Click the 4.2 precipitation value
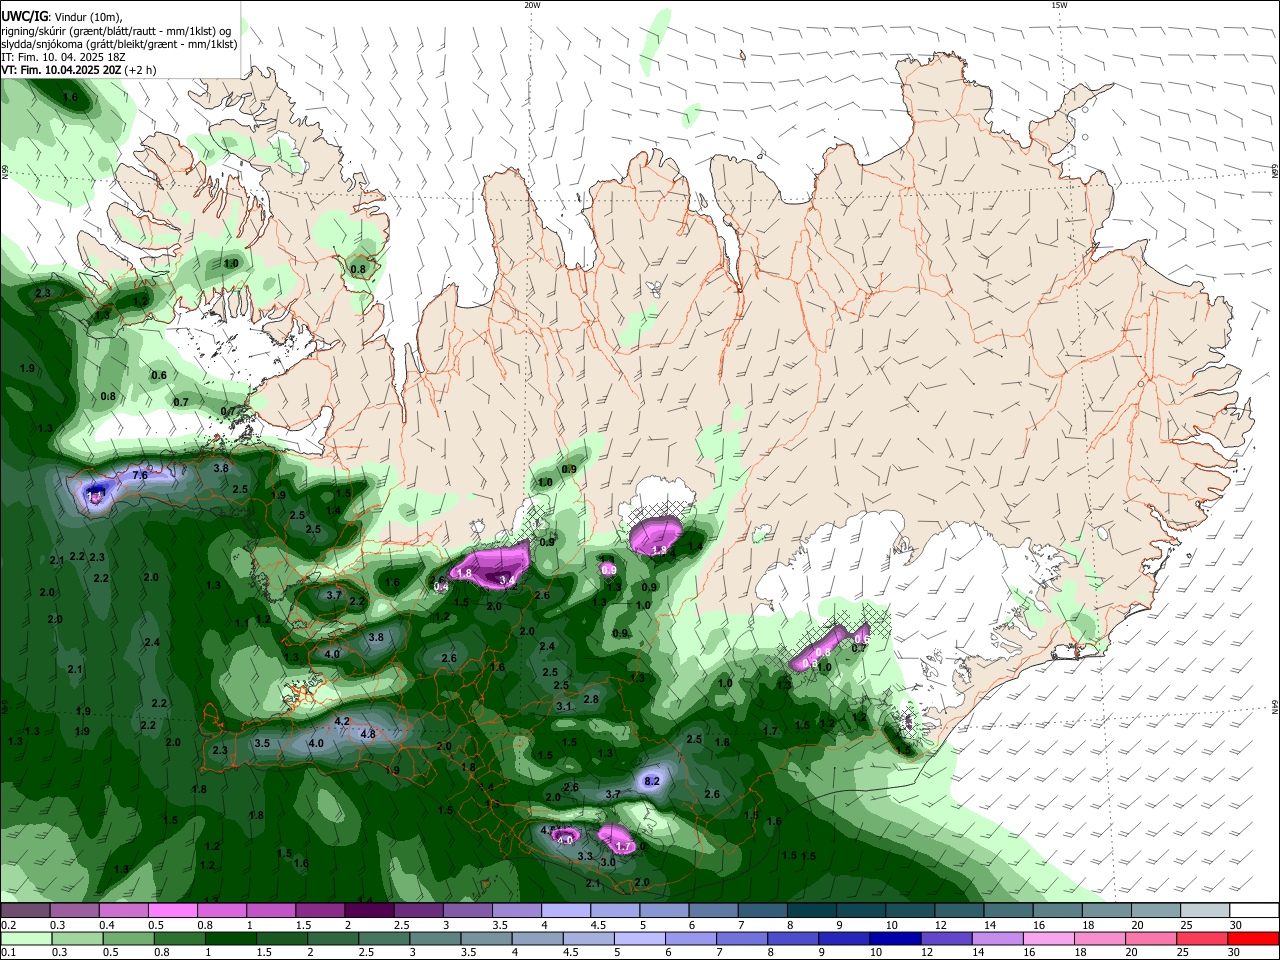 342,721
